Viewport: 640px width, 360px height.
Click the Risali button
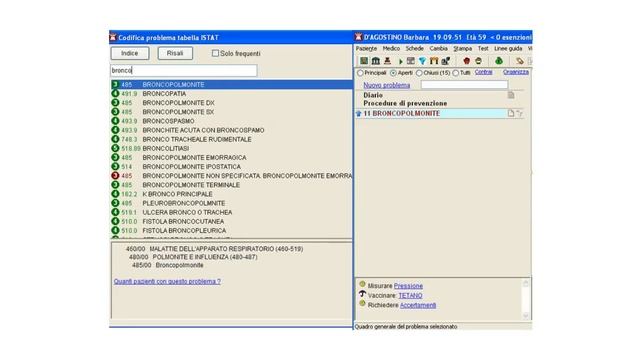[175, 53]
